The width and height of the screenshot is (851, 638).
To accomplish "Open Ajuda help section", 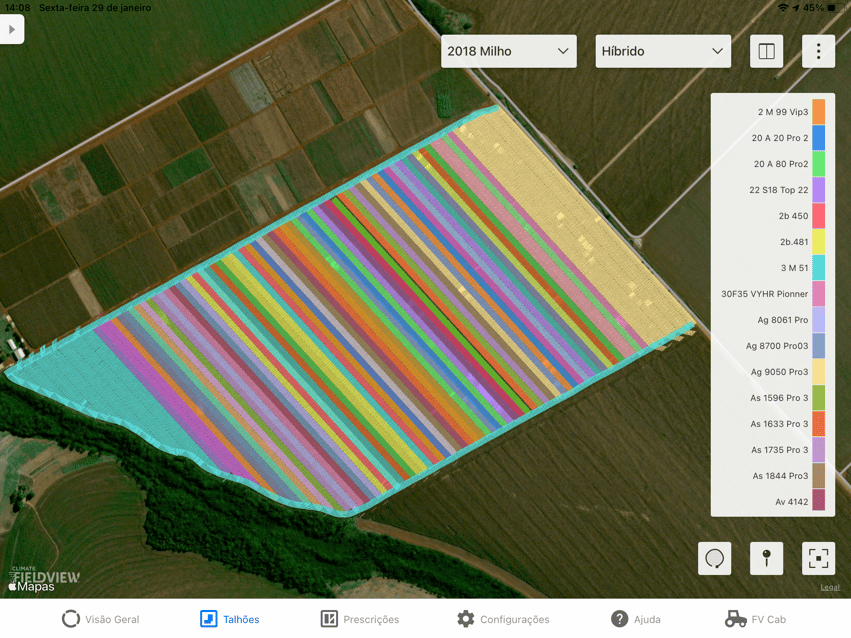I will point(635,619).
